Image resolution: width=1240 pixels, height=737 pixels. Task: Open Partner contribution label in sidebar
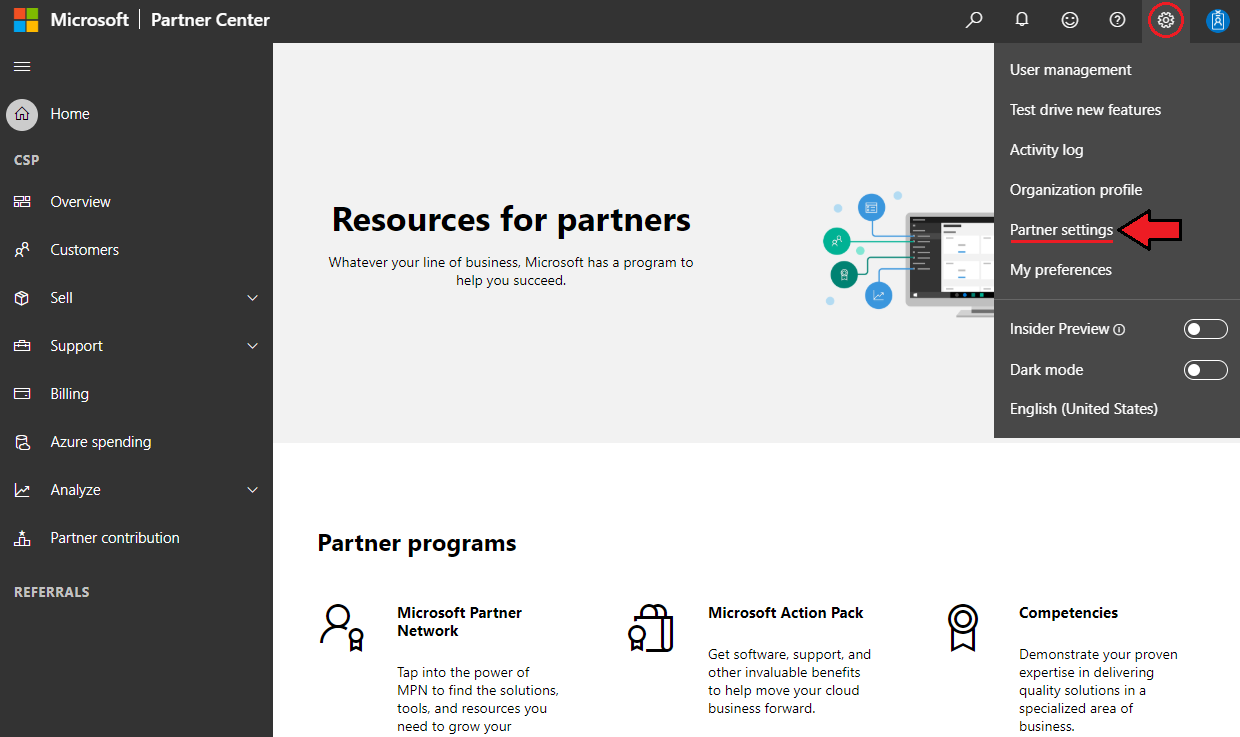click(115, 538)
